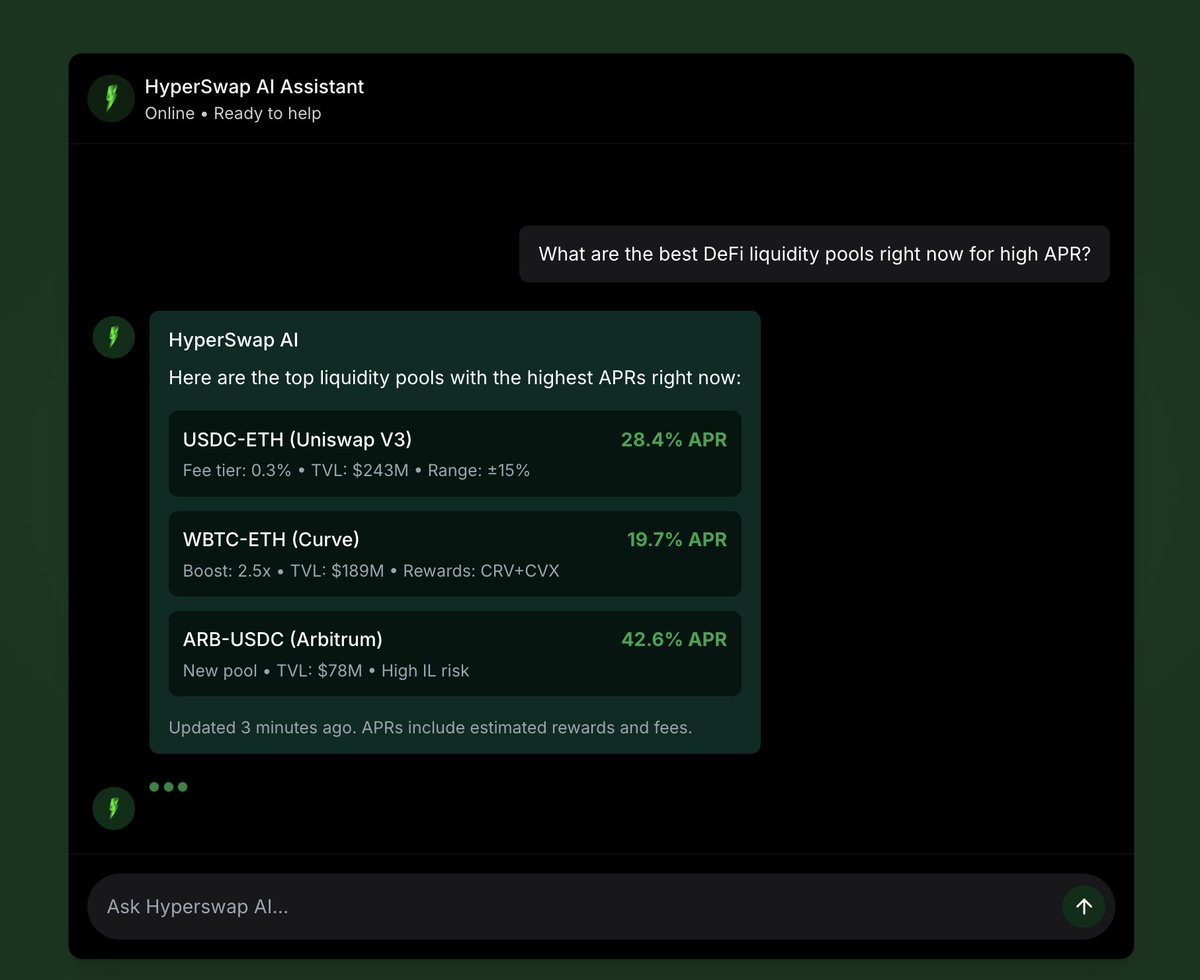Image resolution: width=1200 pixels, height=980 pixels.
Task: Click the HyperSwap lightning logo in header
Action: coord(111,99)
